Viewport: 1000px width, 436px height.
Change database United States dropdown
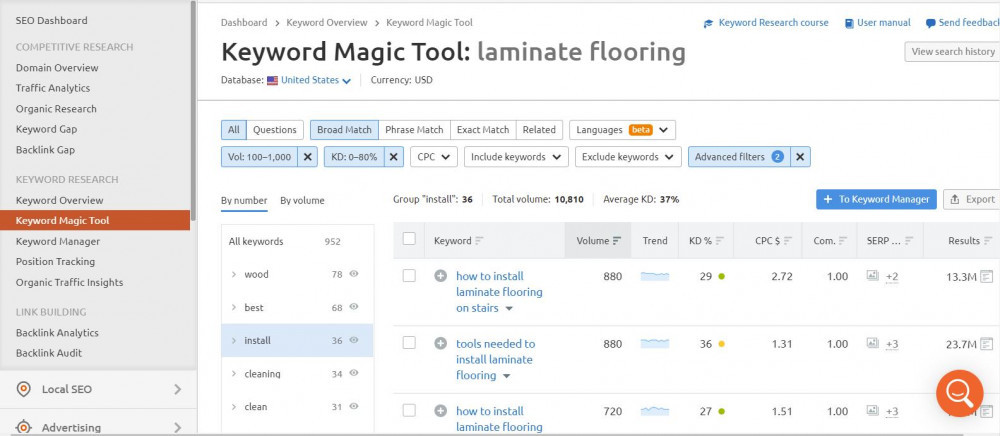coord(316,80)
